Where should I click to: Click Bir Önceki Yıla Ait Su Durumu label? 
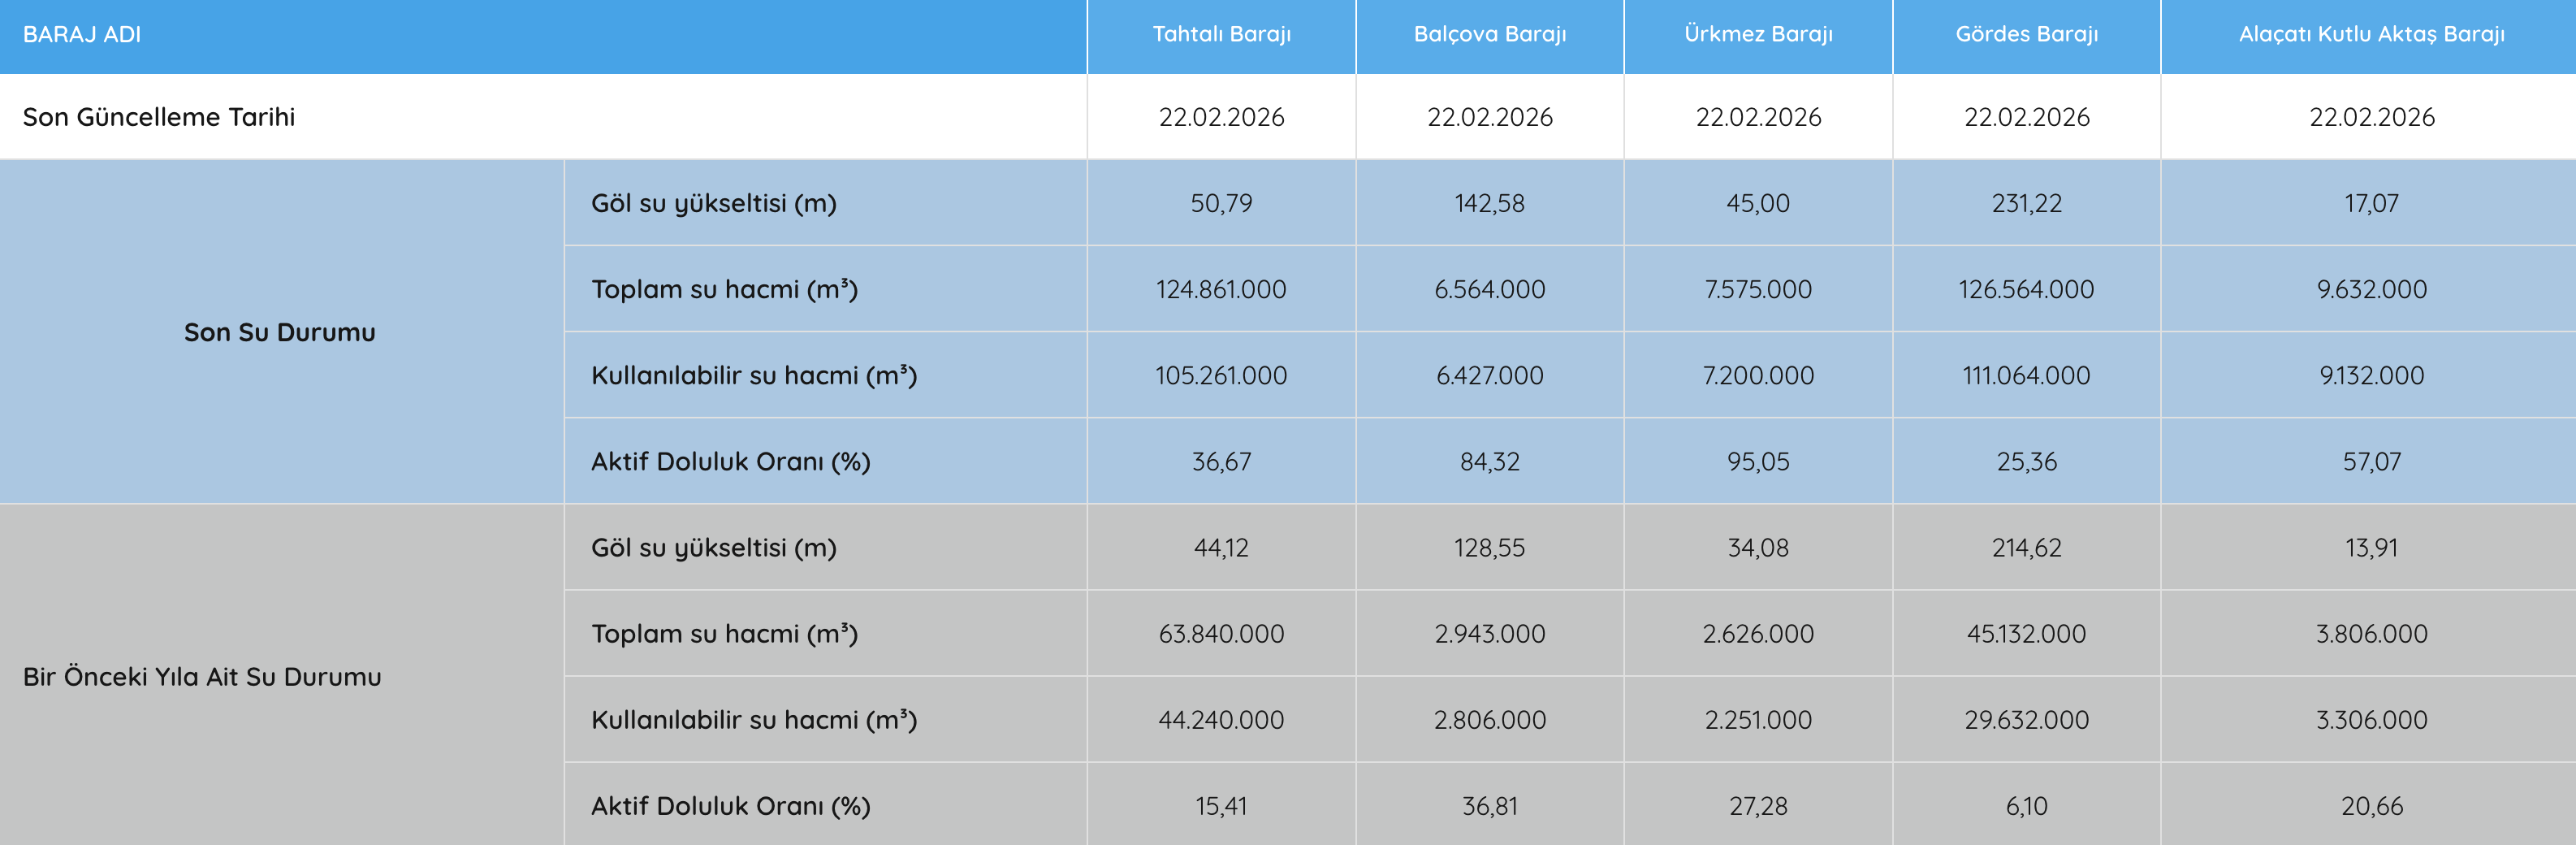point(202,677)
